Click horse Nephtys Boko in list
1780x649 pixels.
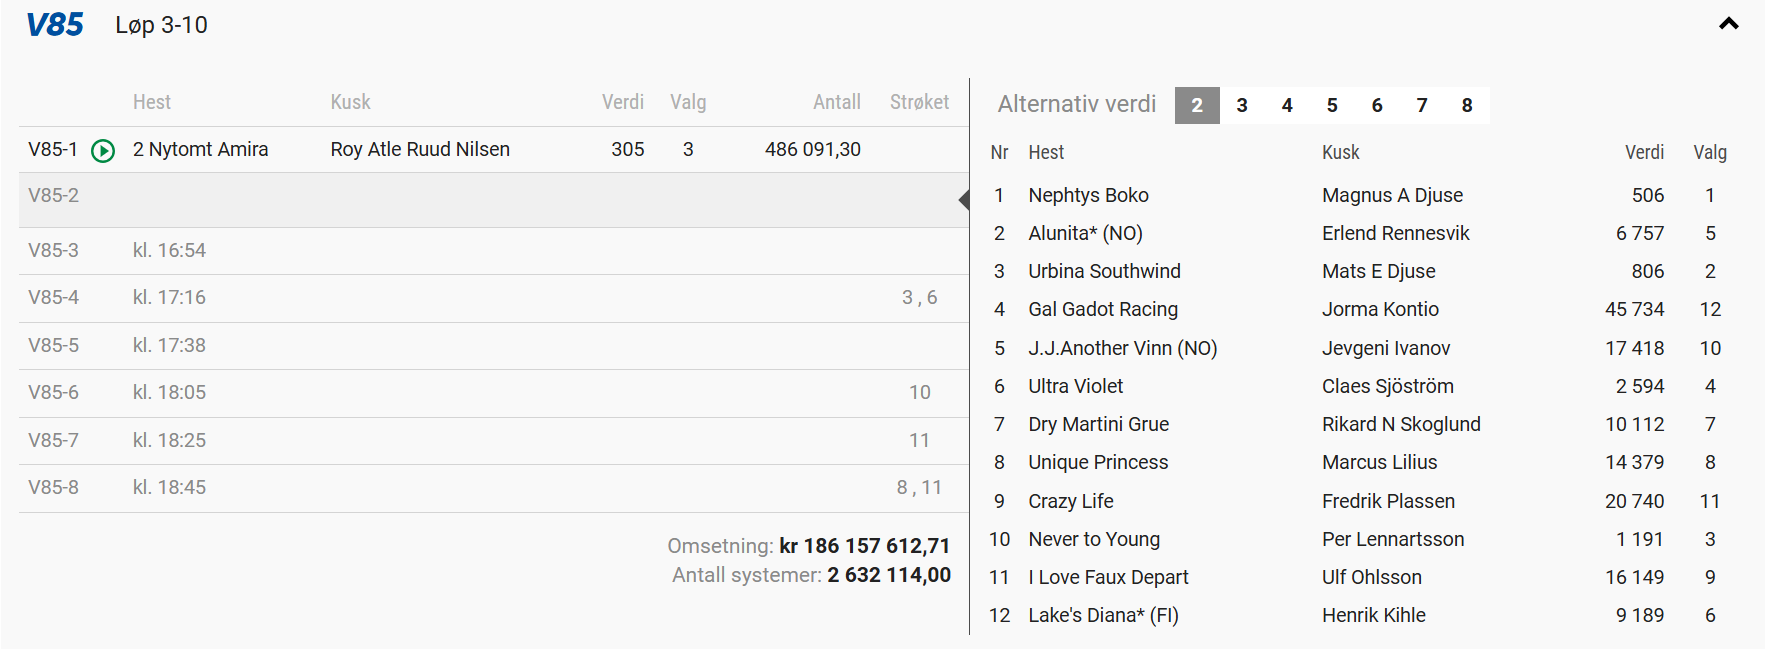(x=1088, y=195)
